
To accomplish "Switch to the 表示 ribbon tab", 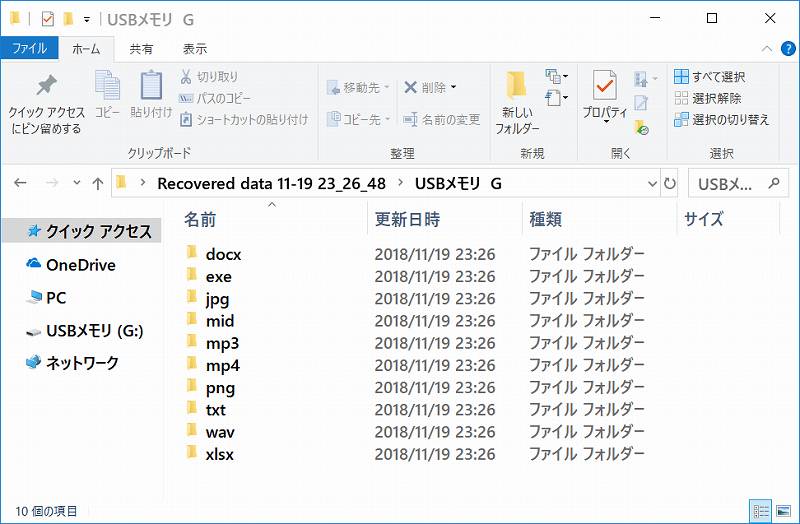I will [x=195, y=48].
